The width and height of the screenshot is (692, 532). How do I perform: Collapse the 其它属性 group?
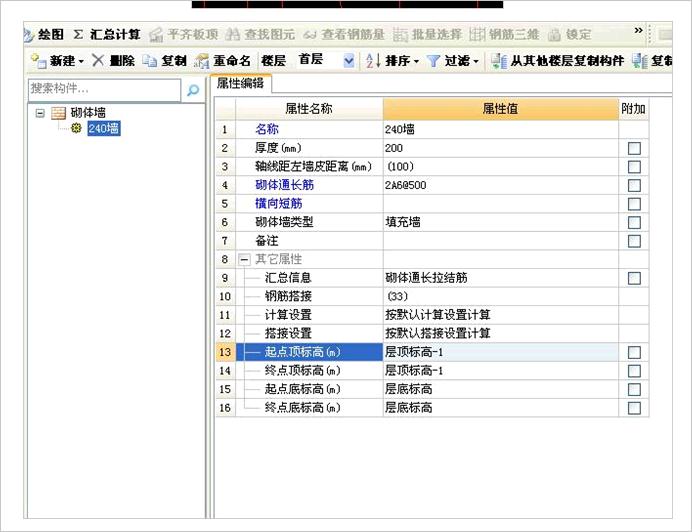point(244,260)
